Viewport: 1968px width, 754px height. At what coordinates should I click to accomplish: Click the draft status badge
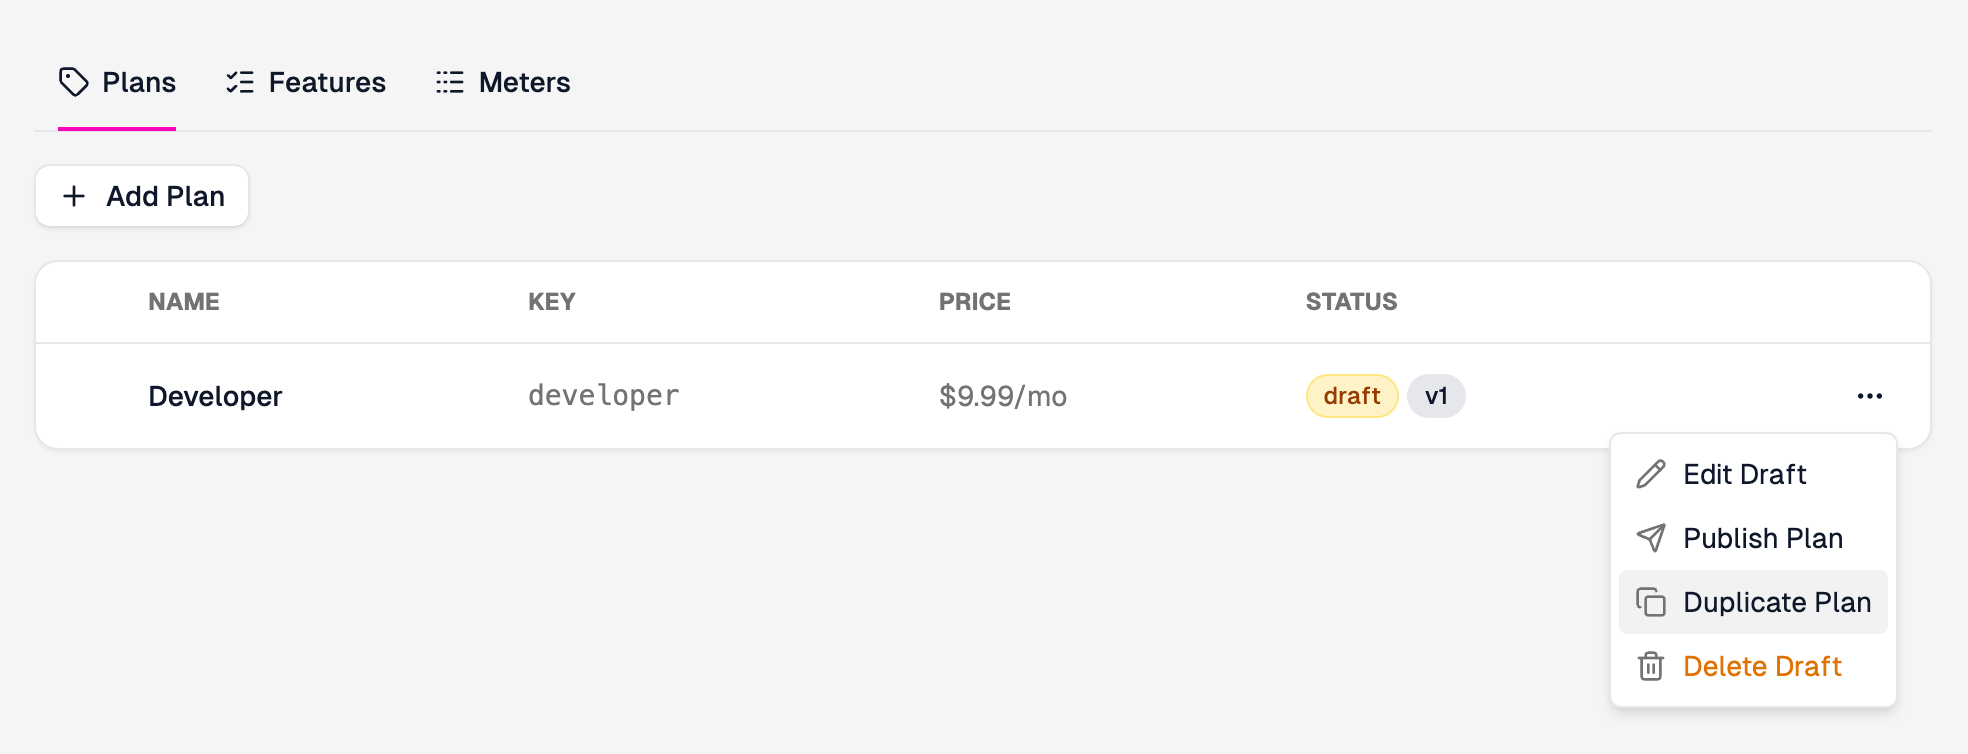point(1352,395)
